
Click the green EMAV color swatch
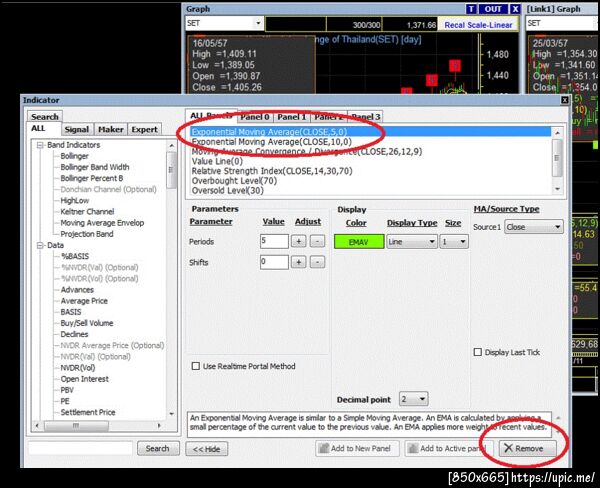(x=359, y=242)
